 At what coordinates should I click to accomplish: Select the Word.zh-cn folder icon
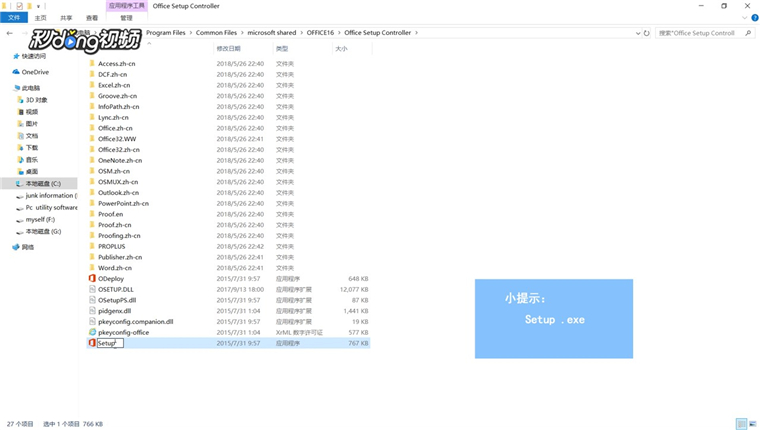[92, 268]
